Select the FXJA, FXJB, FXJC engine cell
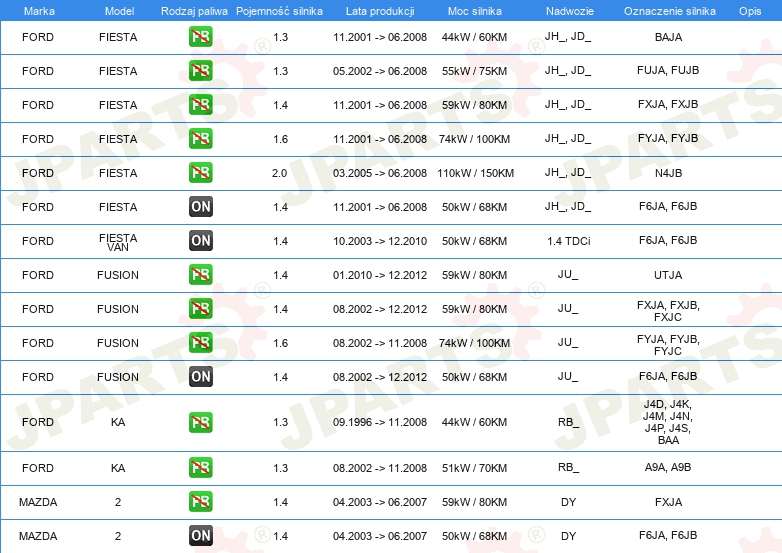The width and height of the screenshot is (782, 553). [668, 311]
